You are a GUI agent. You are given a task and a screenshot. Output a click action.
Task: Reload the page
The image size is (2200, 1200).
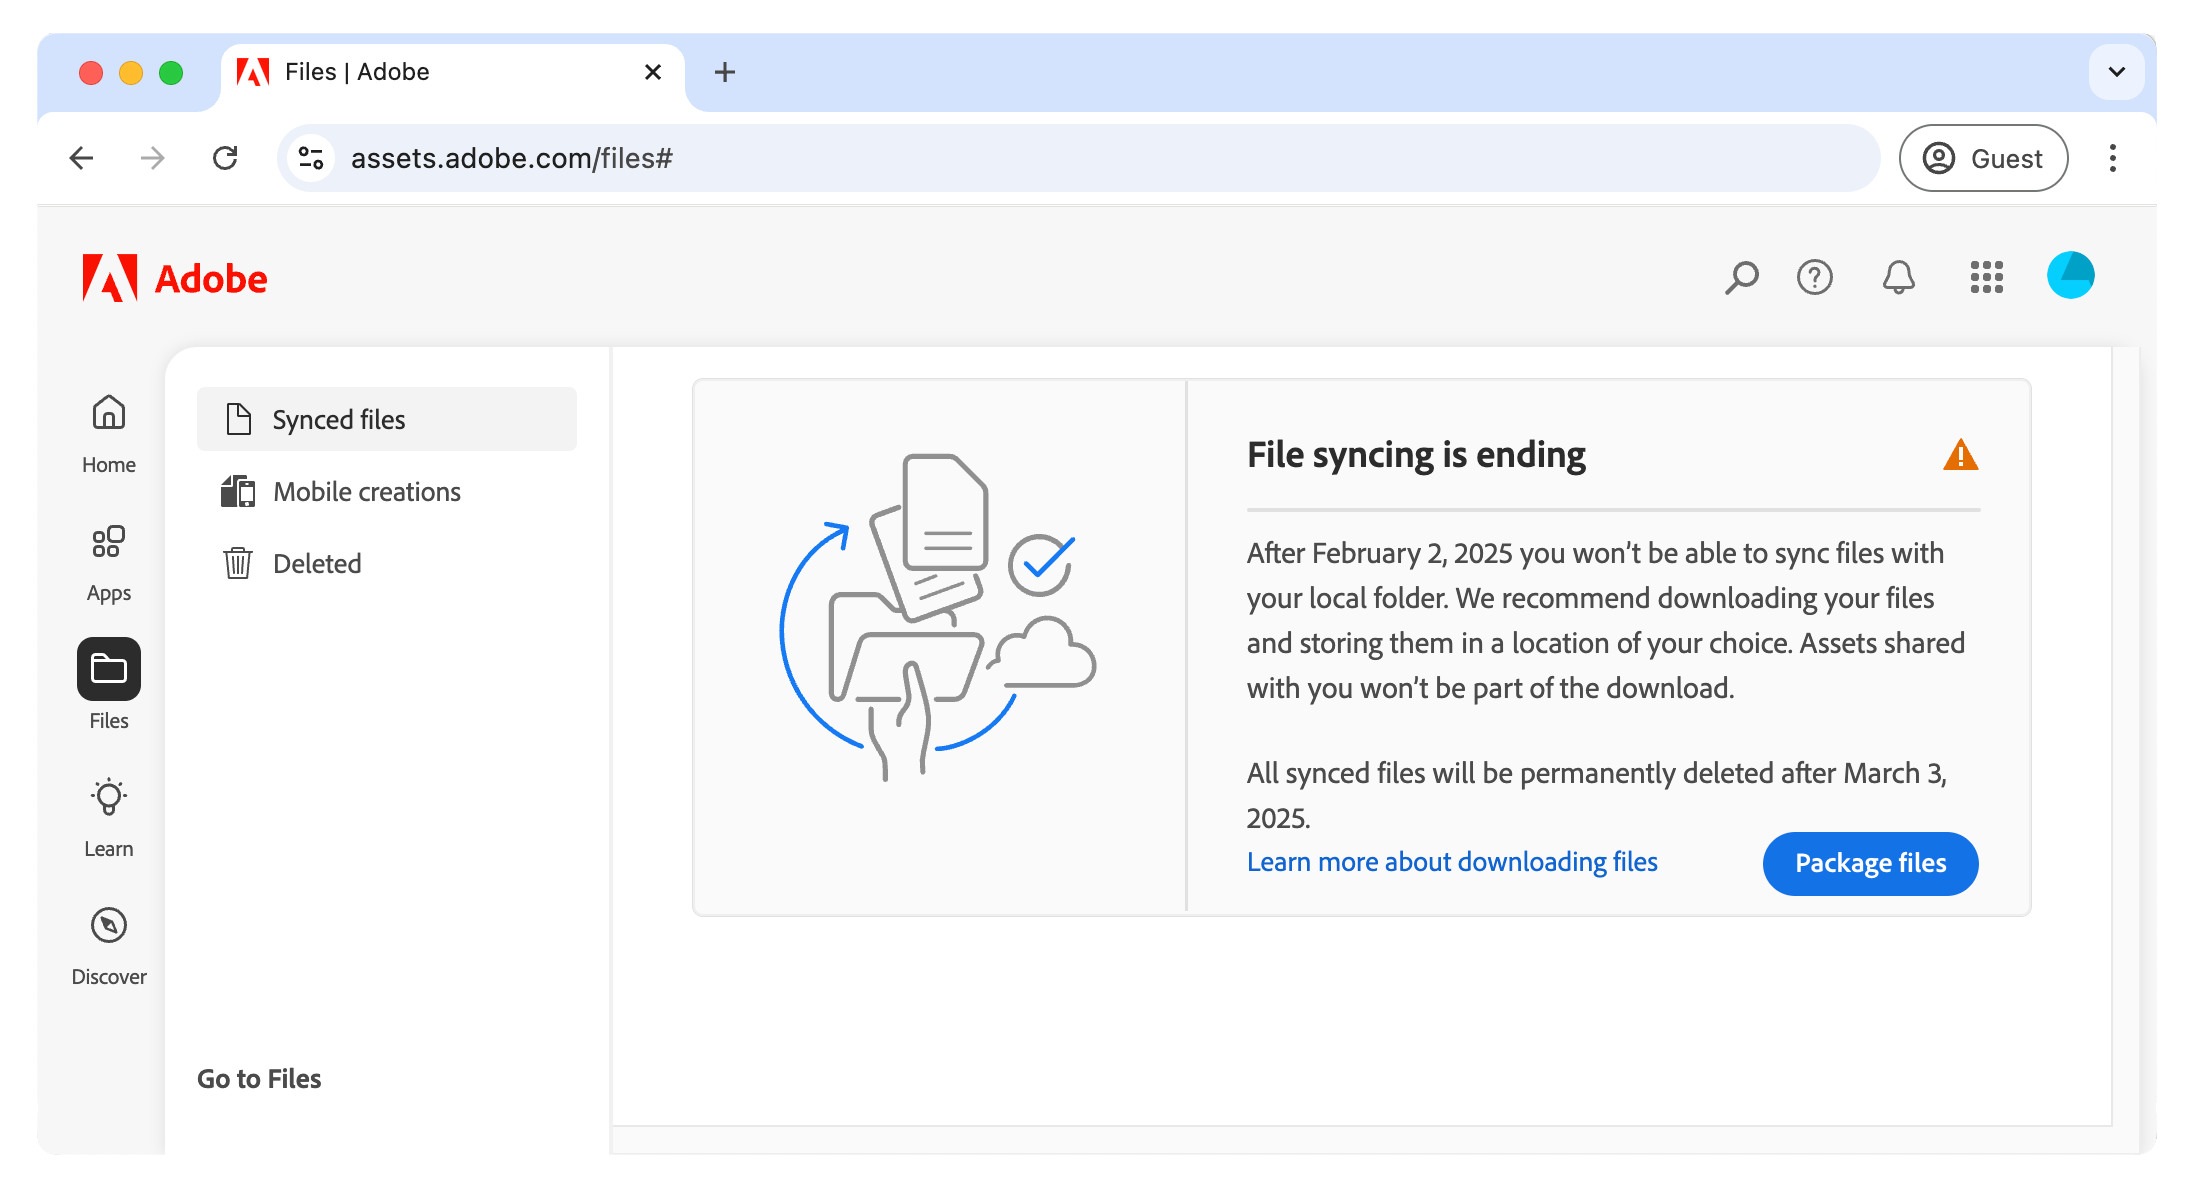click(x=225, y=158)
